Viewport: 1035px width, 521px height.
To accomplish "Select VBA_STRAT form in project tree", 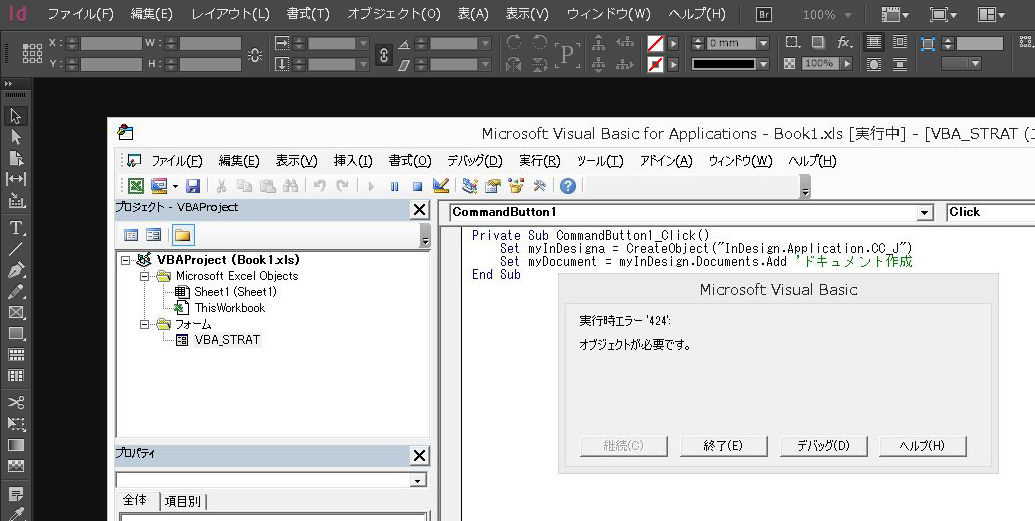I will (227, 340).
